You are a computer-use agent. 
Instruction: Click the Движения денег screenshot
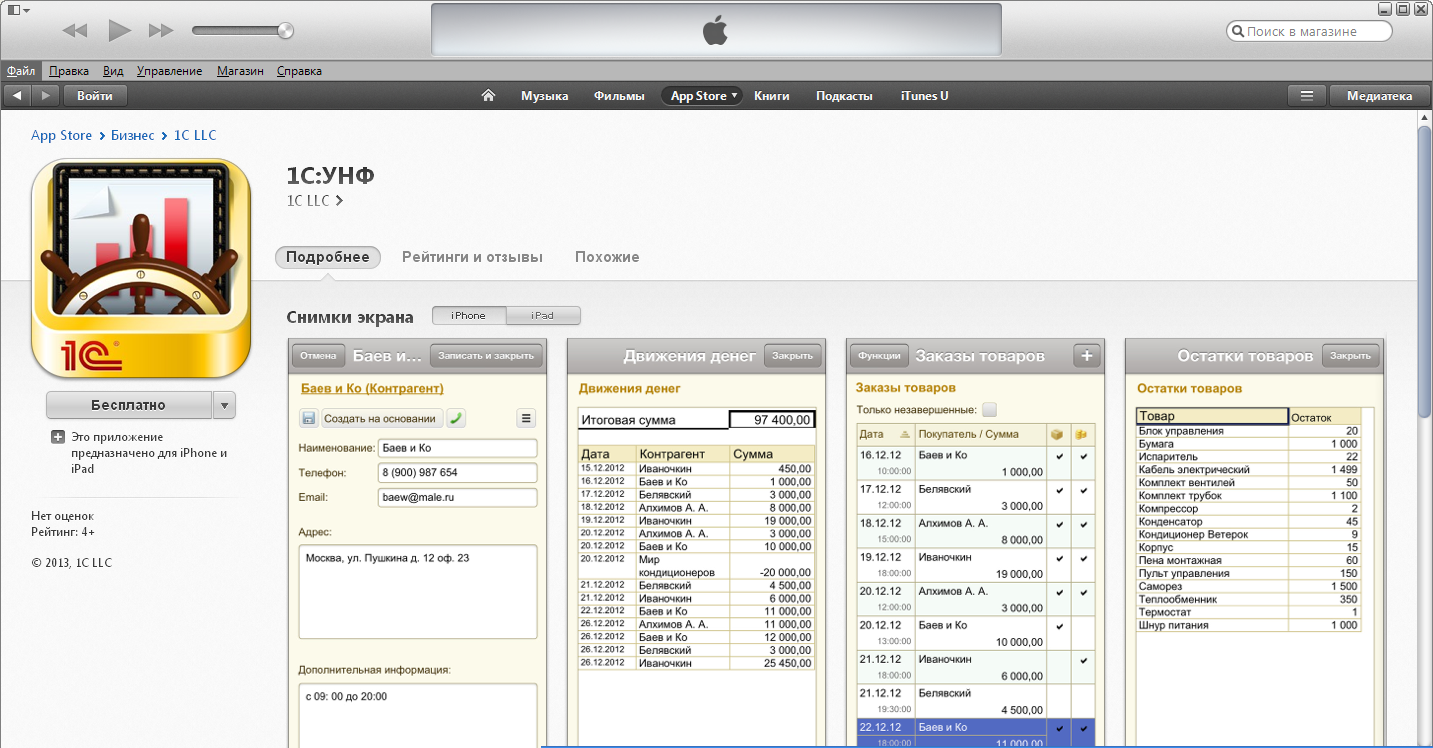696,543
